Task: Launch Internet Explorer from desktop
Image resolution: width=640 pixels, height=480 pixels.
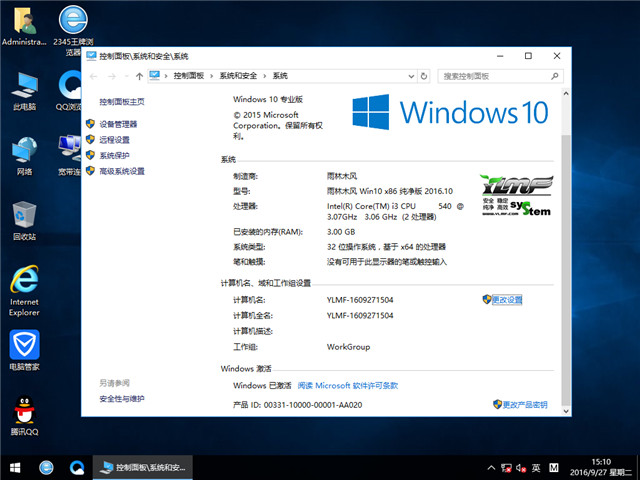Action: tap(24, 291)
